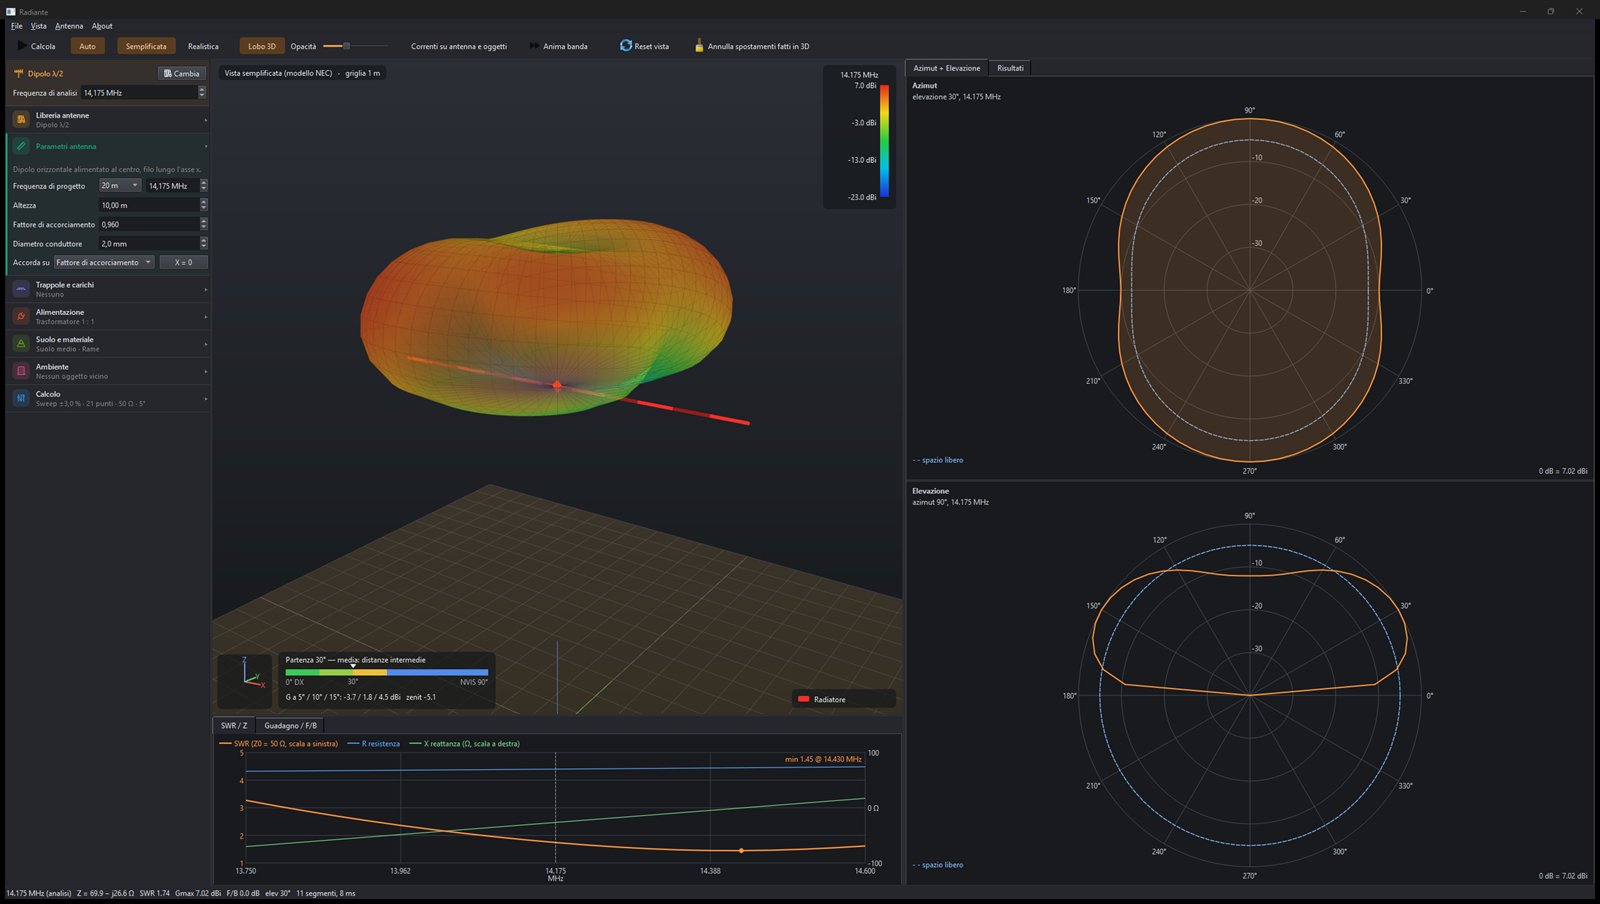Image resolution: width=1600 pixels, height=904 pixels.
Task: Click the Cambia antenna button
Action: pyautogui.click(x=182, y=73)
